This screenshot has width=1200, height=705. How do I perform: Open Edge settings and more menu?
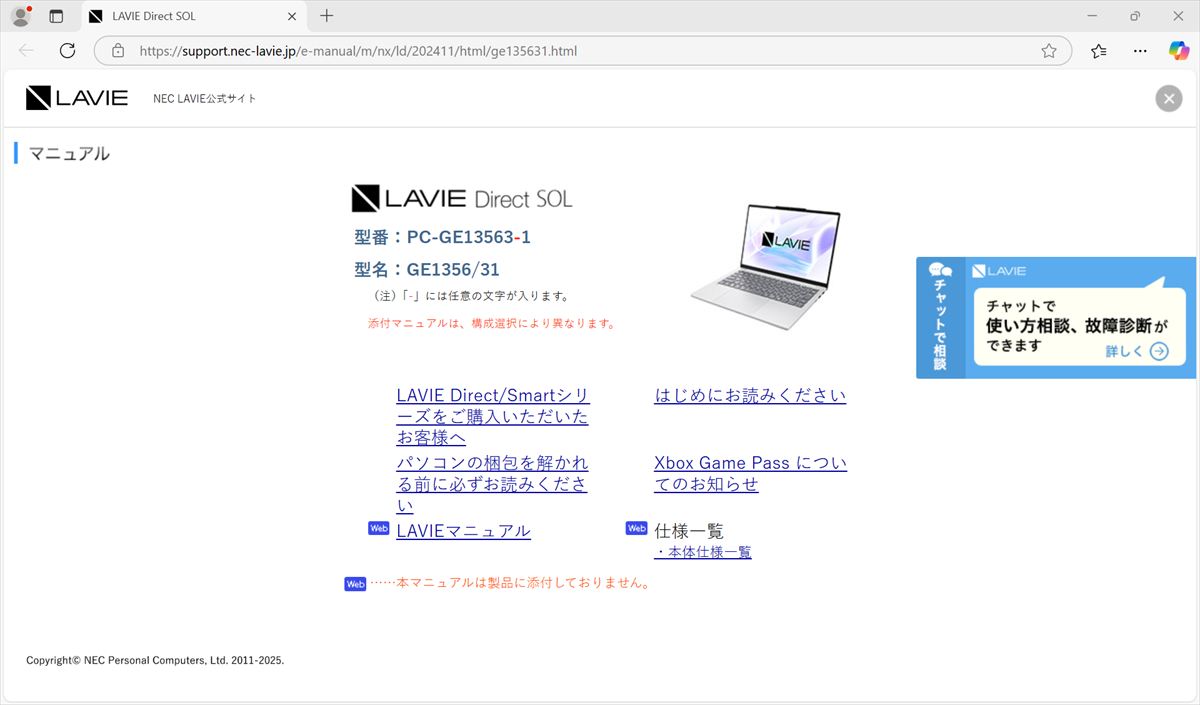pos(1140,51)
